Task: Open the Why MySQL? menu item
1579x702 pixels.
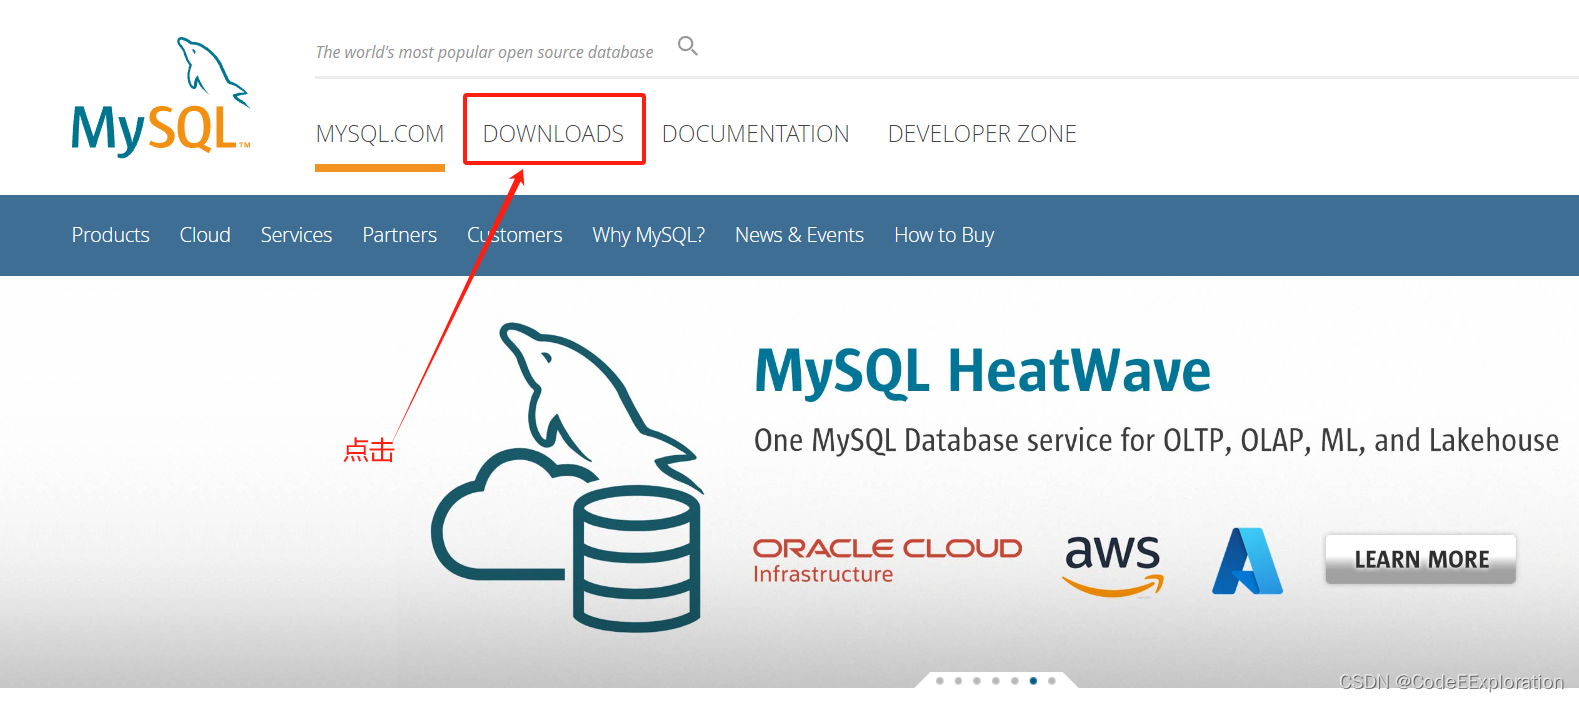Action: tap(649, 235)
